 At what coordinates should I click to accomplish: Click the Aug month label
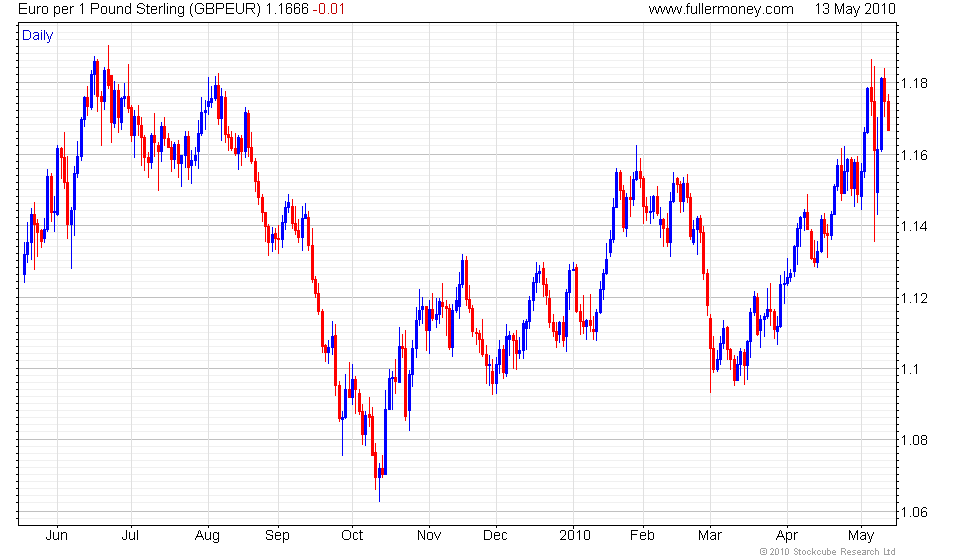click(x=208, y=536)
